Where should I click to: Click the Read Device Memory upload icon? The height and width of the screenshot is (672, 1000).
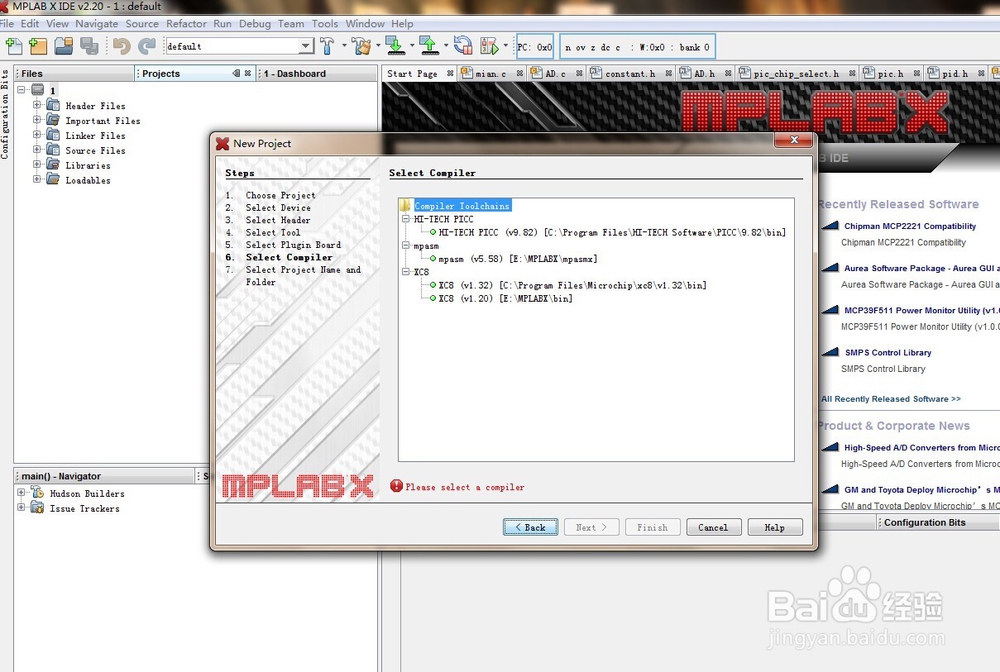(x=429, y=46)
